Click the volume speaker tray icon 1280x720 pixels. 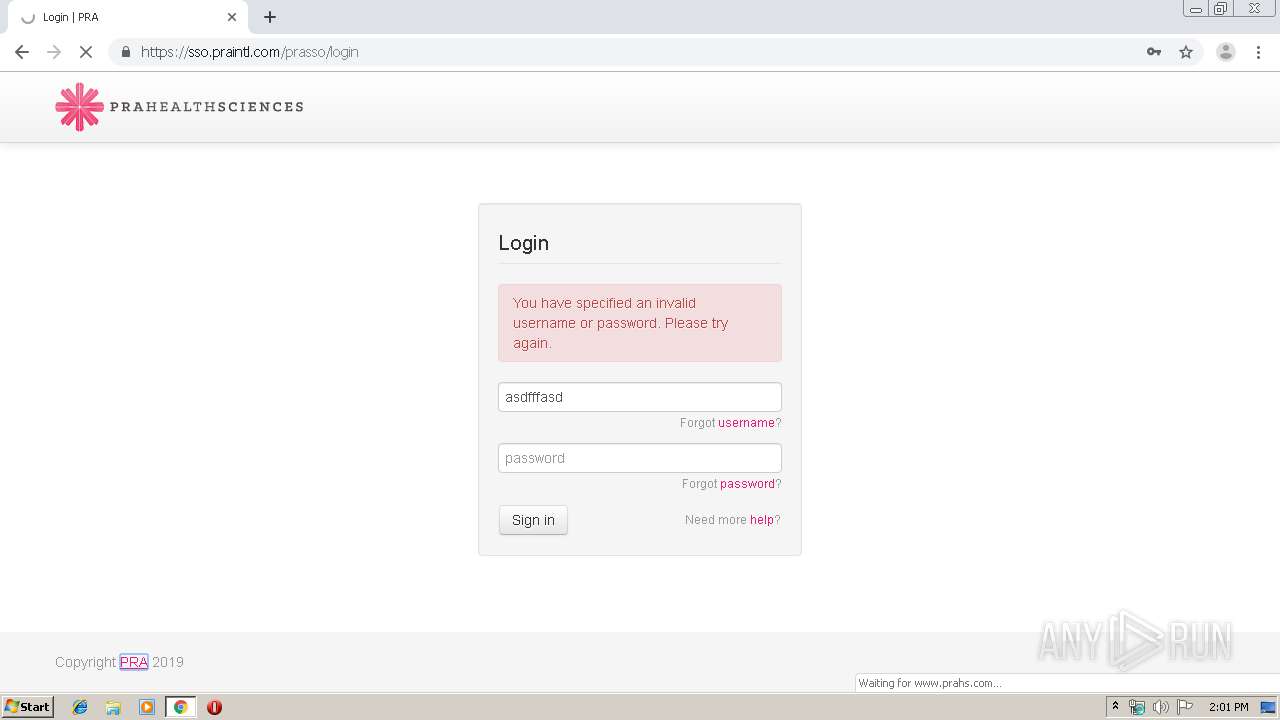tap(1160, 707)
